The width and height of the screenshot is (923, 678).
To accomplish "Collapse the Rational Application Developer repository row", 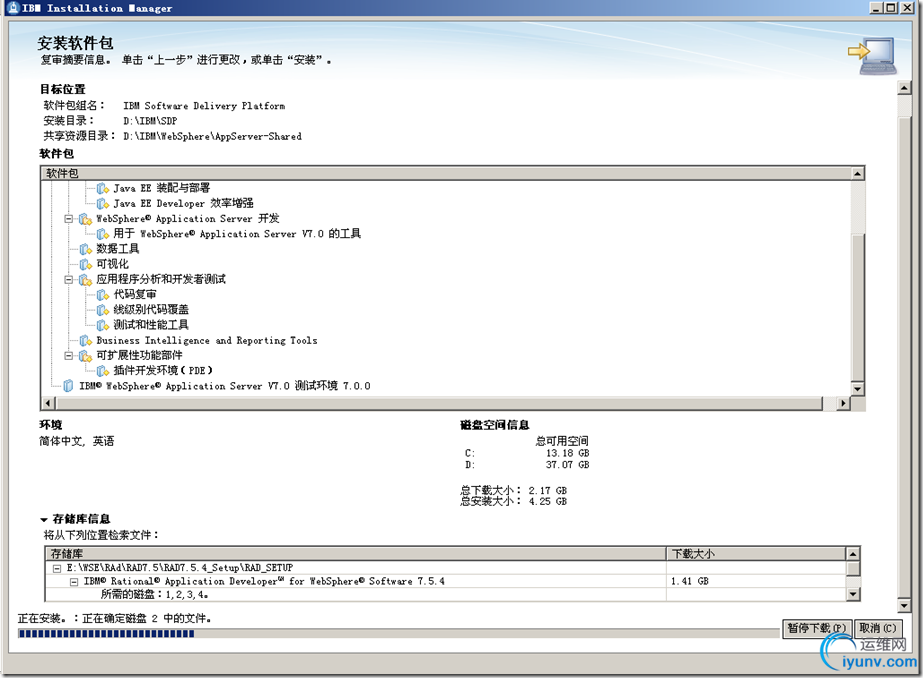I will [x=74, y=582].
